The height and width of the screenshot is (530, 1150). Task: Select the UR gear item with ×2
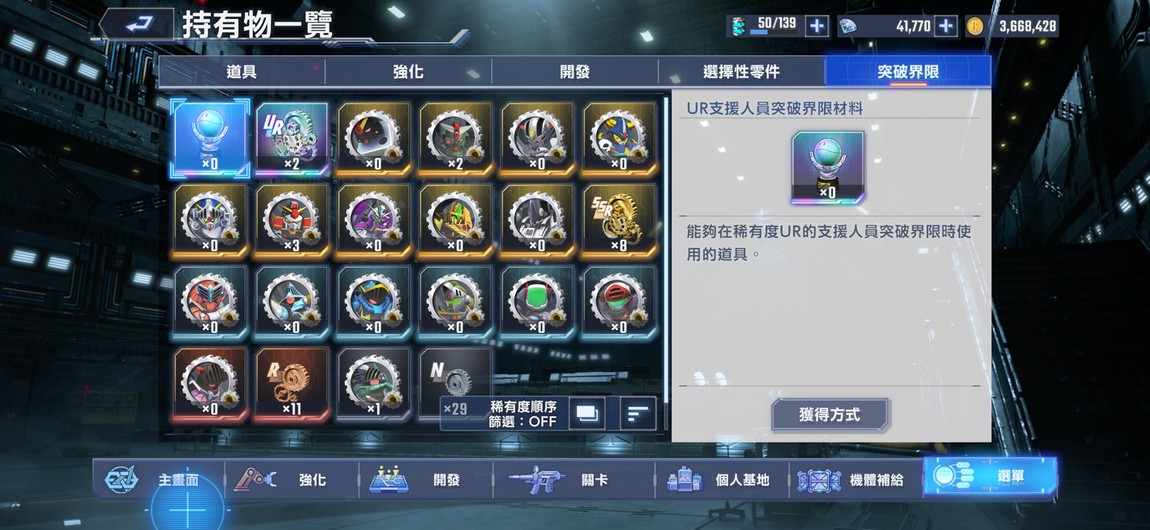[292, 139]
